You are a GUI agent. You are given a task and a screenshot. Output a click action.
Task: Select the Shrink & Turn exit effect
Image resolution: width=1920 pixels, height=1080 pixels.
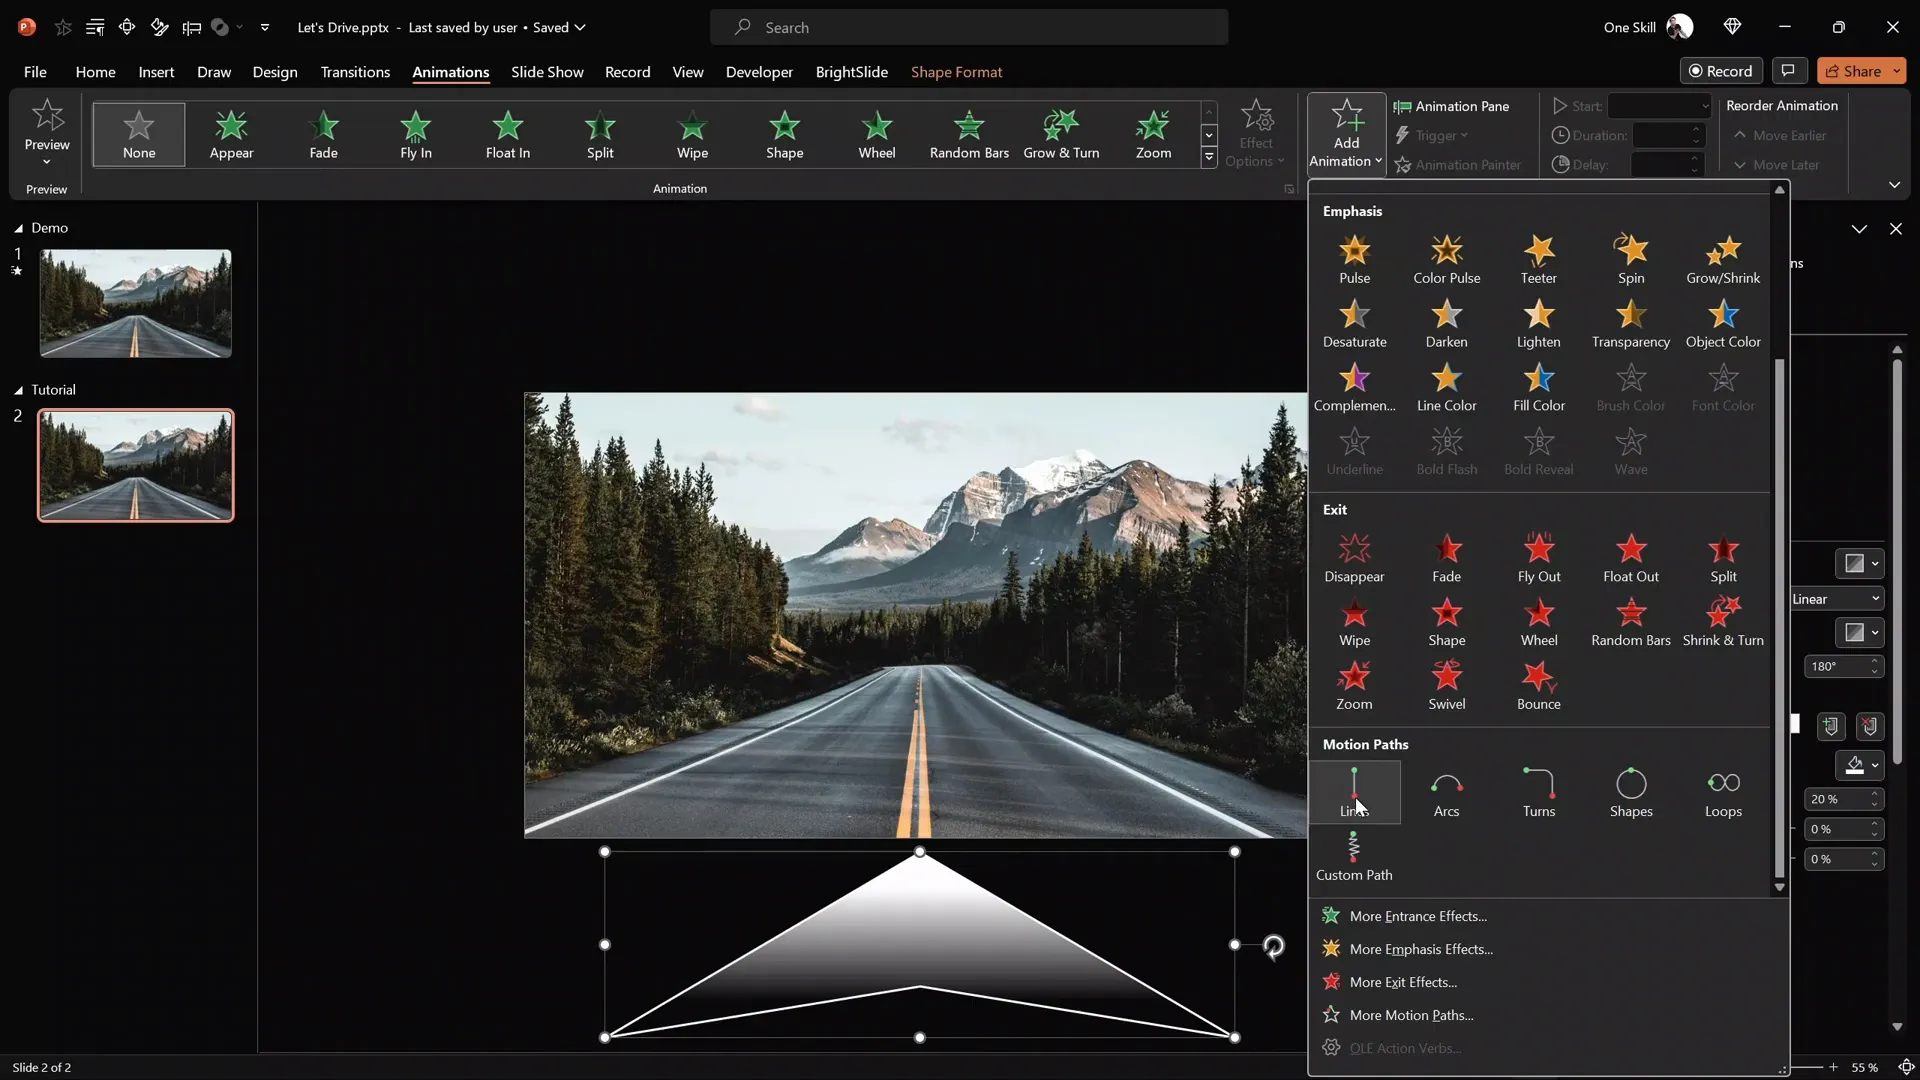[x=1722, y=622]
